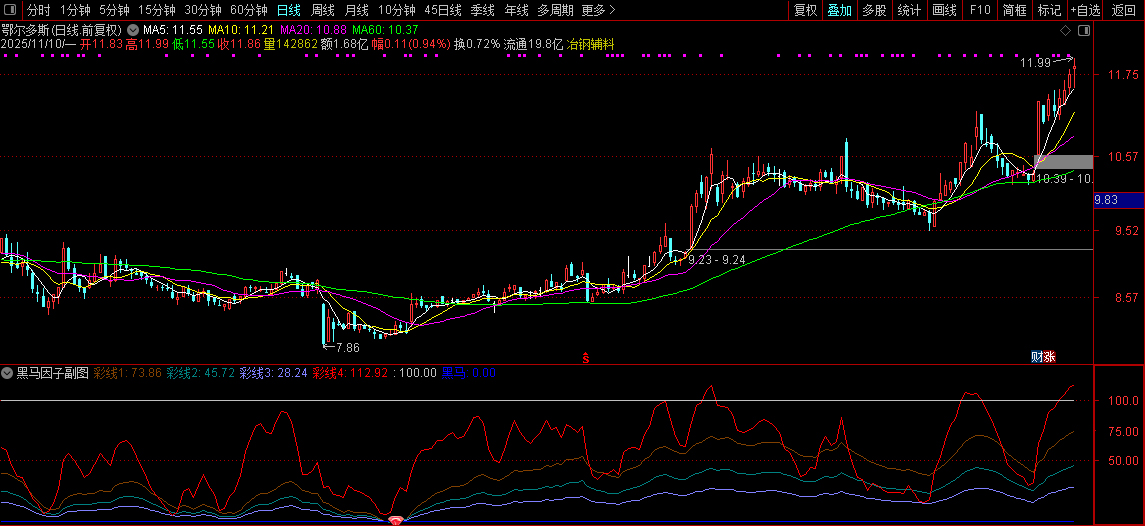Toggle the side panel icon near price axis

[x=1083, y=31]
